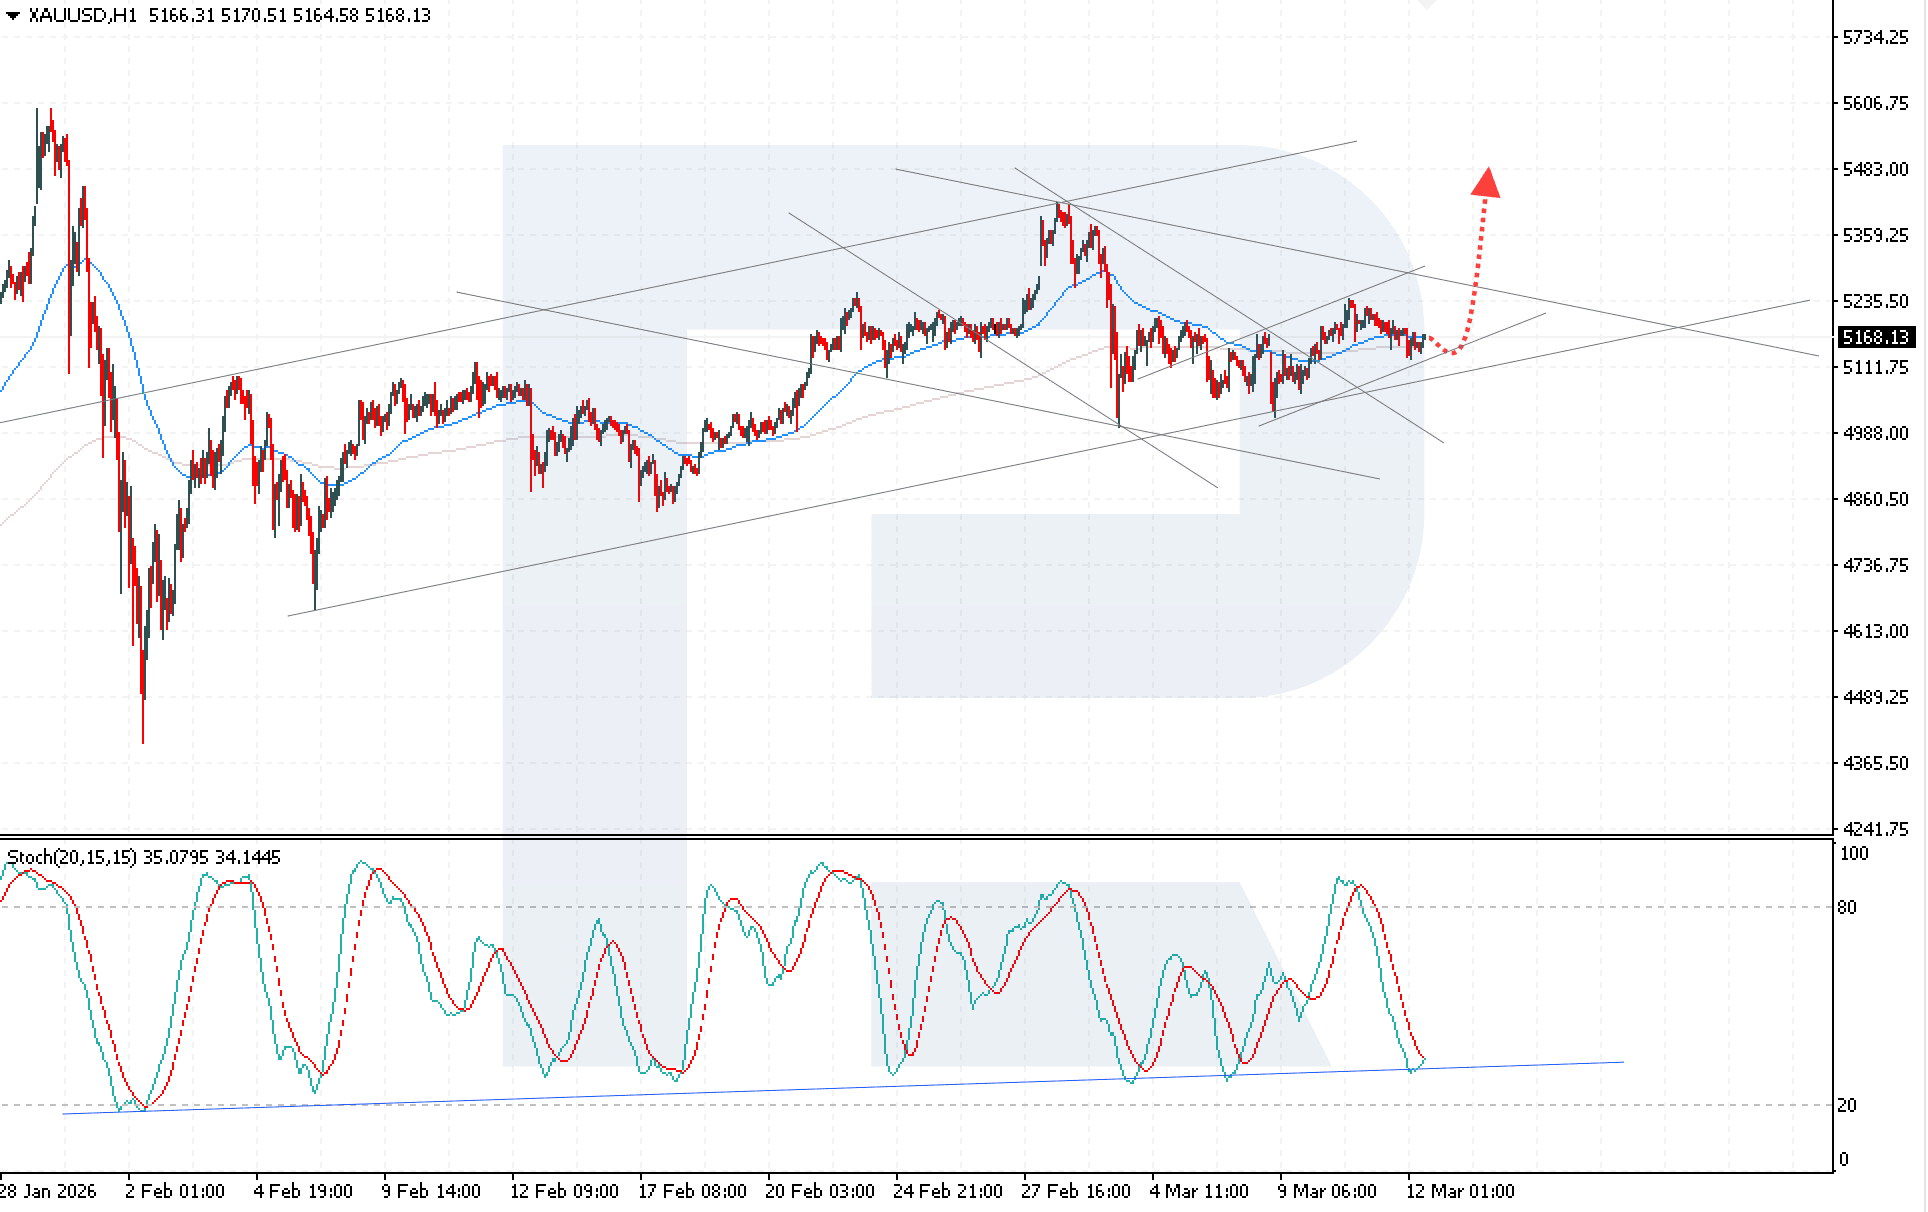The image size is (1928, 1212).
Task: Click the 4613.00 price axis label
Action: (x=1875, y=631)
